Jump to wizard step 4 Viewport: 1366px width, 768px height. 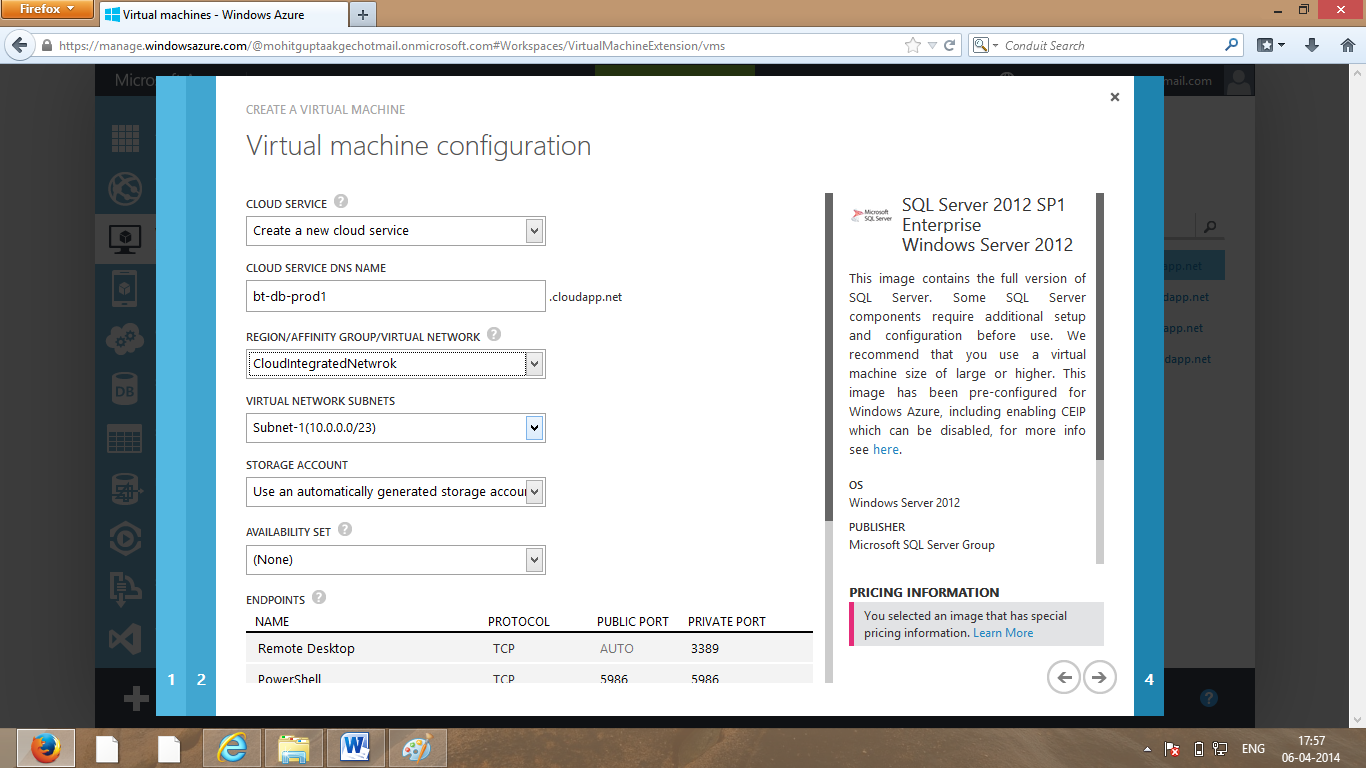pyautogui.click(x=1149, y=679)
